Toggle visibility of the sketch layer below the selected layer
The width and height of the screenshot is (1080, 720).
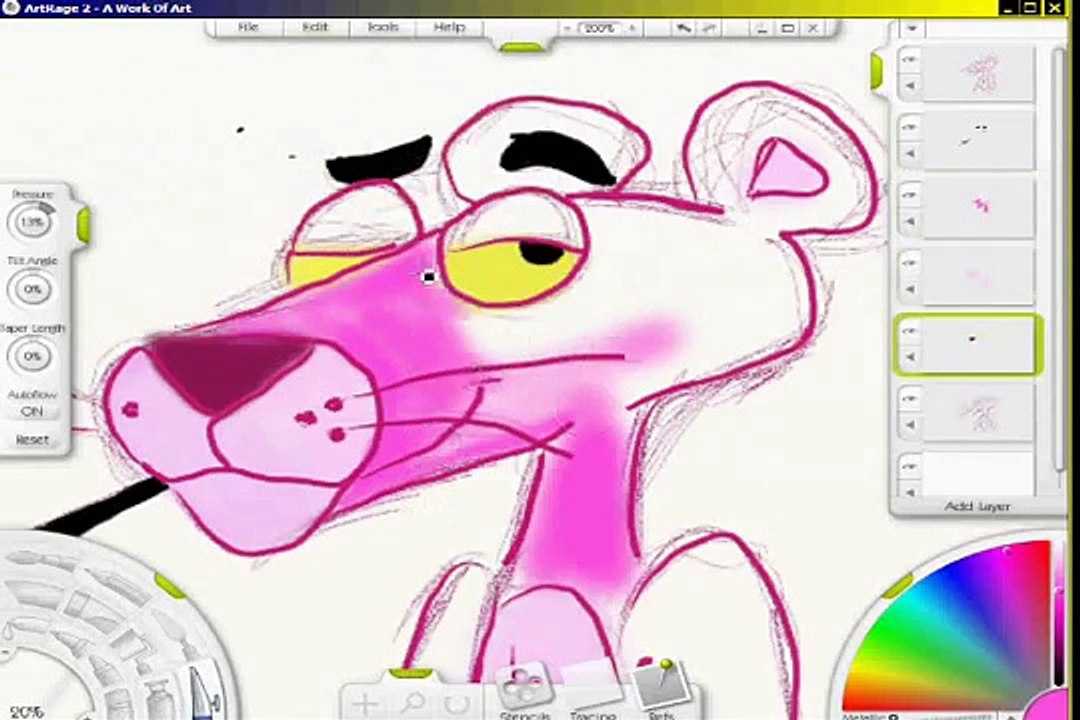point(910,399)
